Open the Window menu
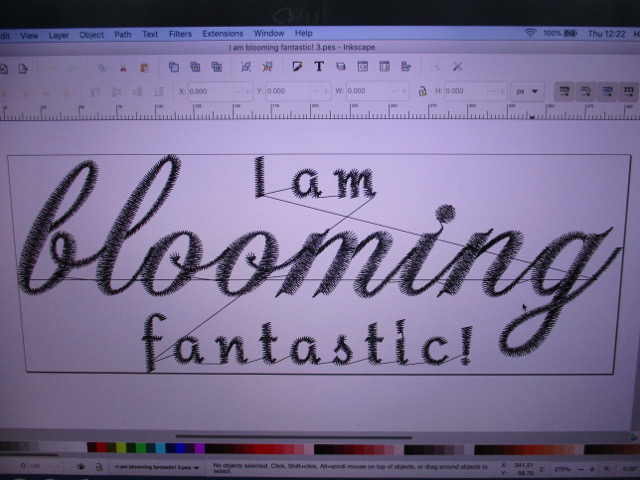Screen dimensions: 640x480 click(269, 33)
